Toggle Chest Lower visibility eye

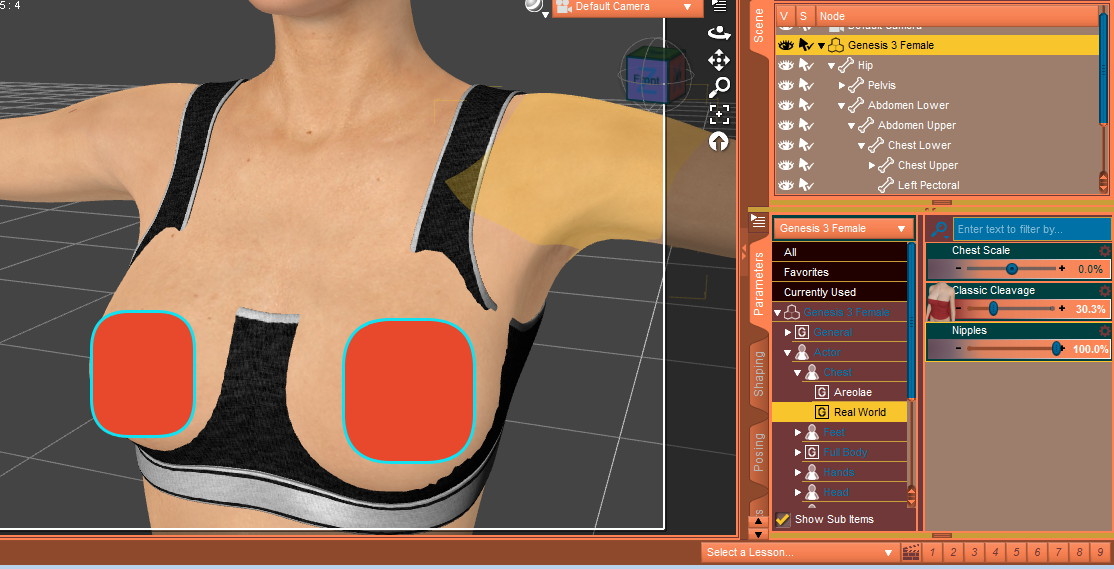click(784, 145)
